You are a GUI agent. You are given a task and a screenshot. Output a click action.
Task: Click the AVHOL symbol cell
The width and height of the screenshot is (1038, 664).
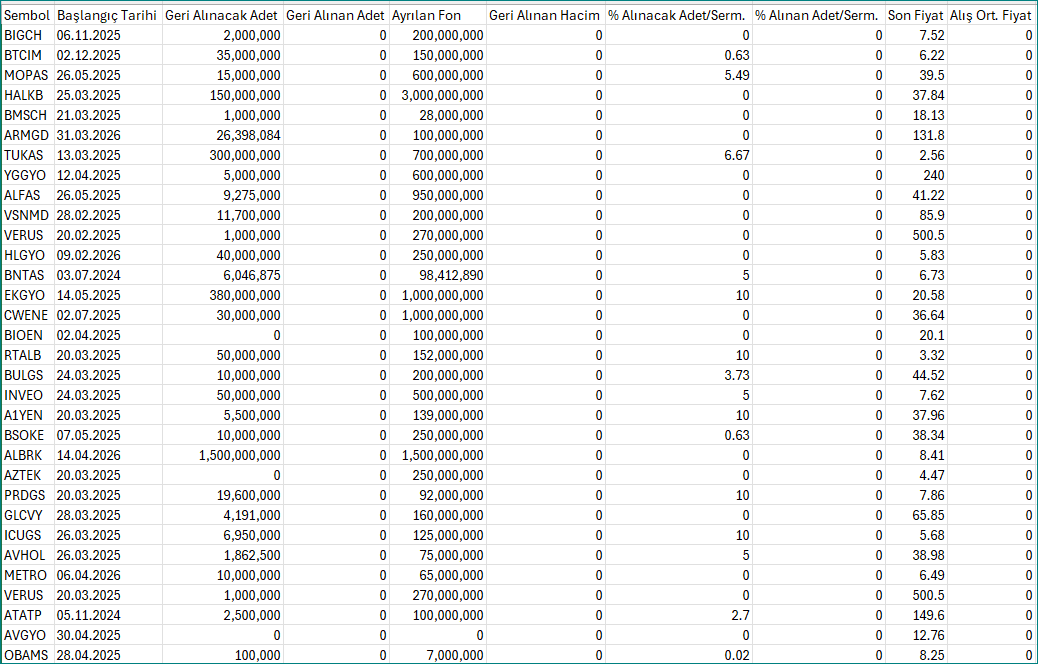(x=27, y=555)
